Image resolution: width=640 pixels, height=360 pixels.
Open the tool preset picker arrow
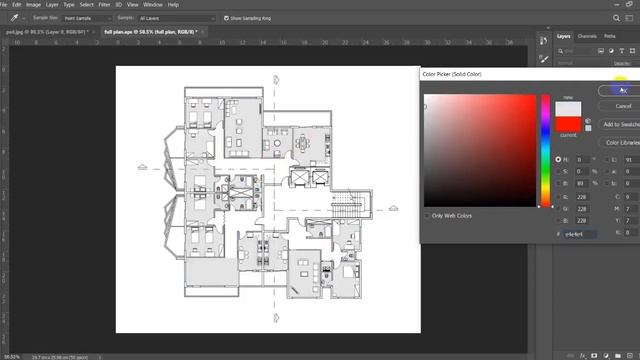tap(23, 18)
